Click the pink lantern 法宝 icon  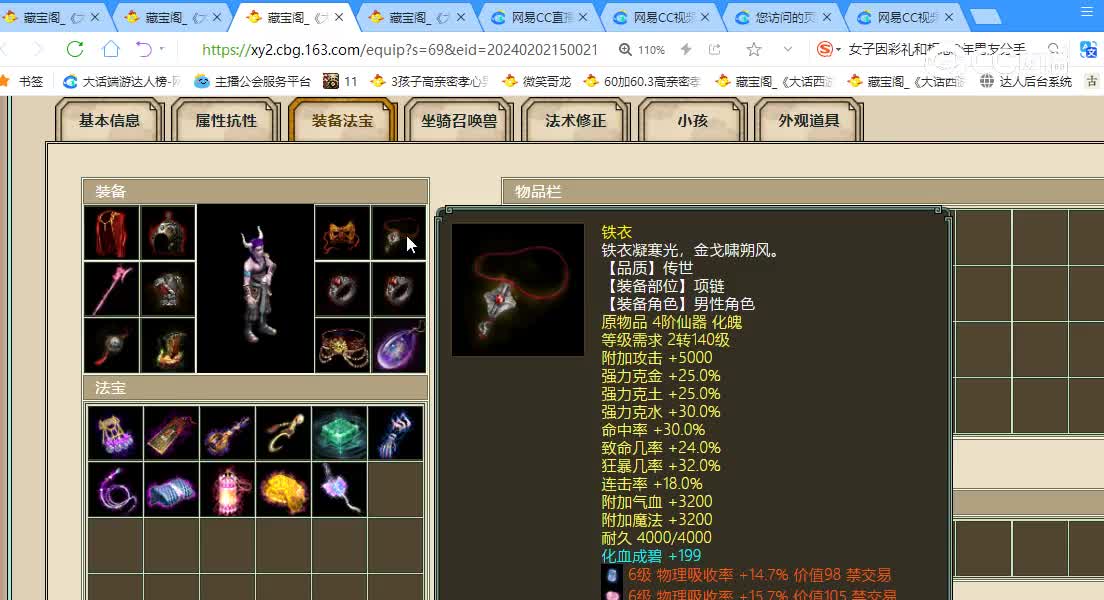pyautogui.click(x=227, y=489)
